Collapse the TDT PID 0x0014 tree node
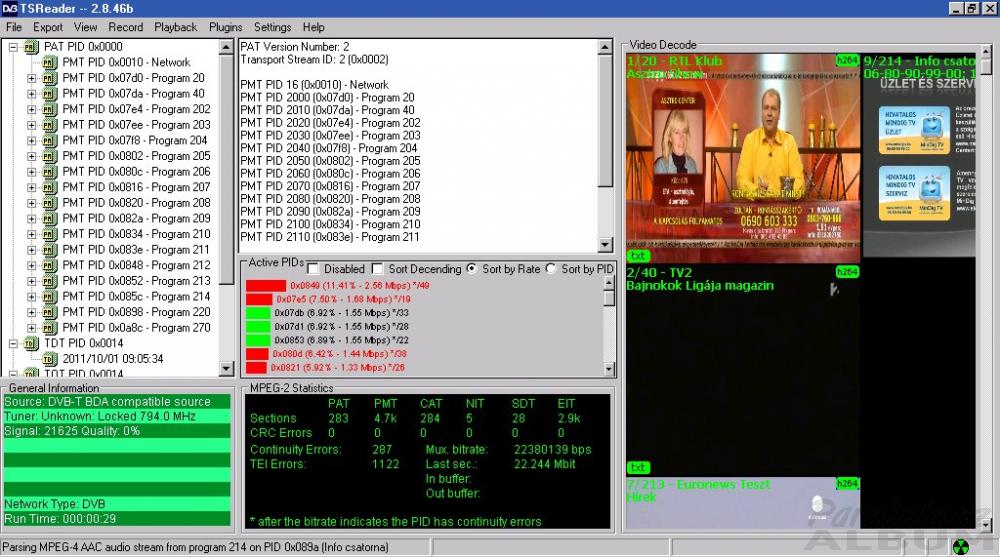1000x557 pixels. [13, 344]
